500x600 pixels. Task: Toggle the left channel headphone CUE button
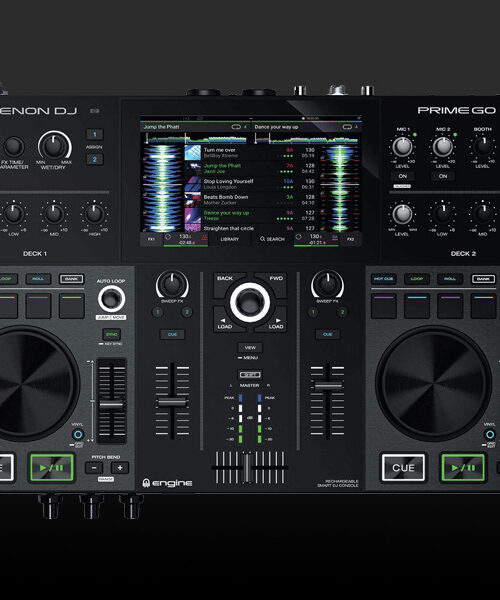coord(172,334)
